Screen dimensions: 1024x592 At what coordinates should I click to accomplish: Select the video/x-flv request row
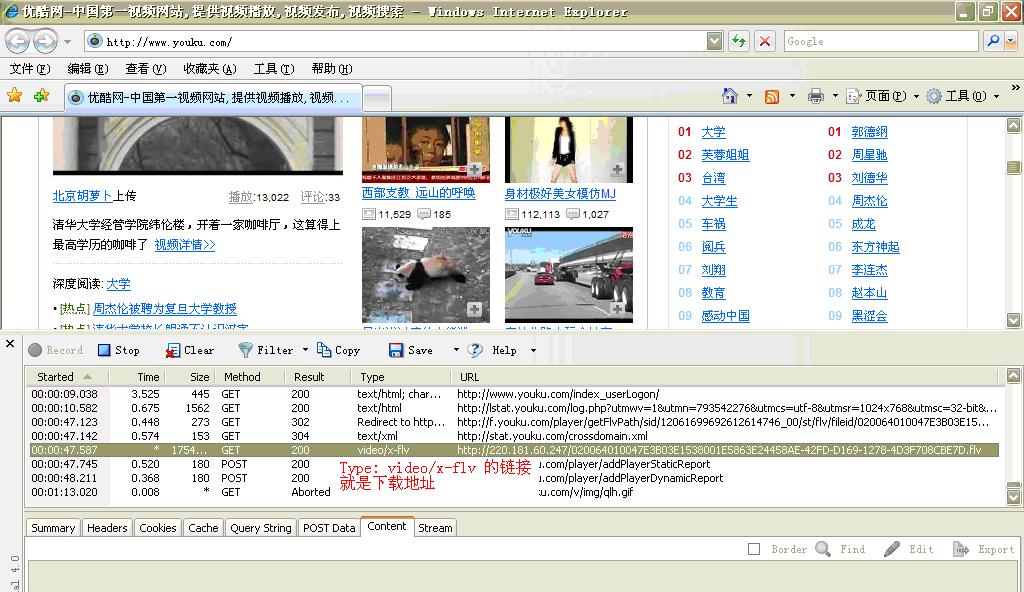pyautogui.click(x=514, y=450)
